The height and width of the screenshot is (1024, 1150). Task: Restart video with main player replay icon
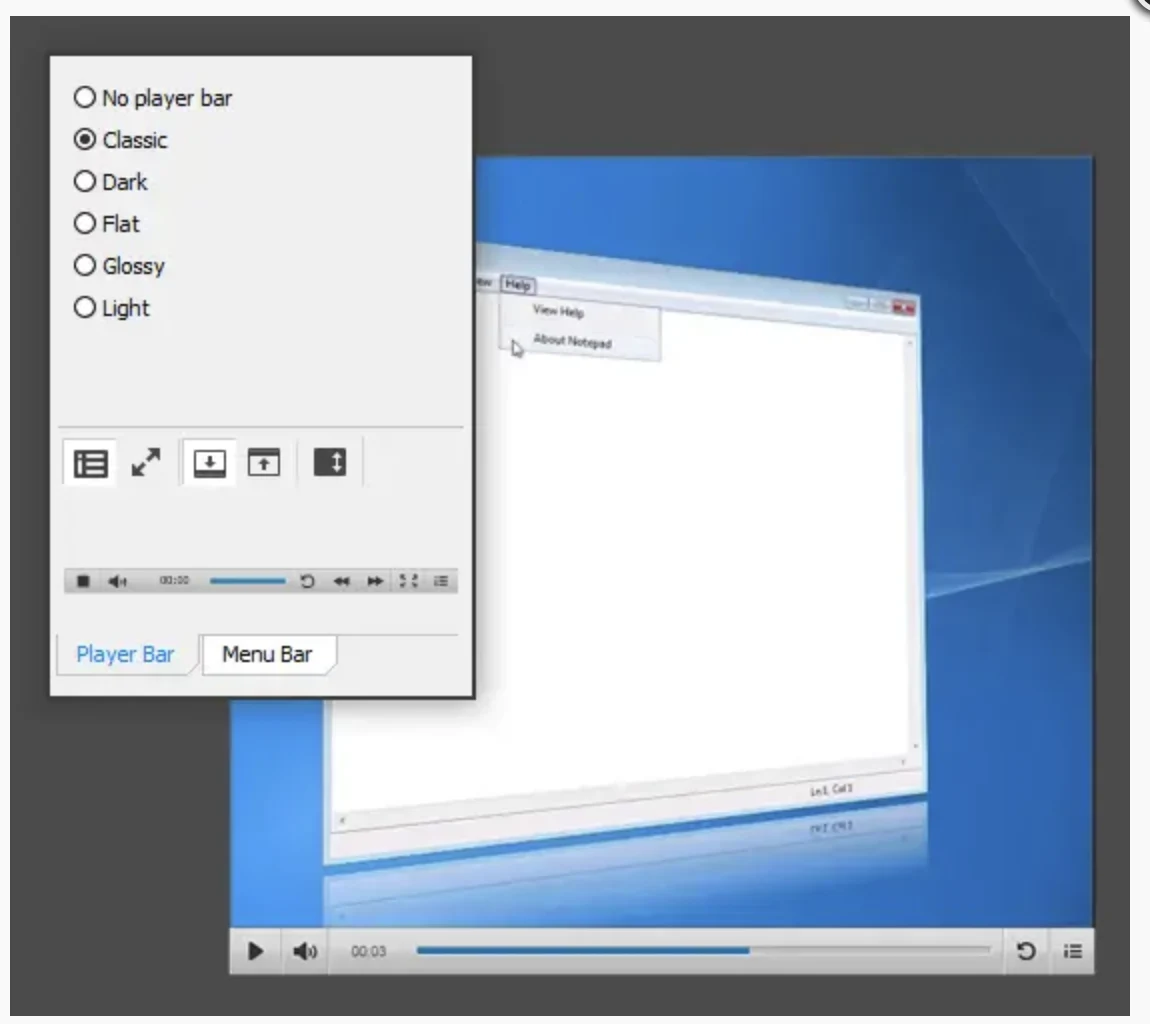(1026, 951)
